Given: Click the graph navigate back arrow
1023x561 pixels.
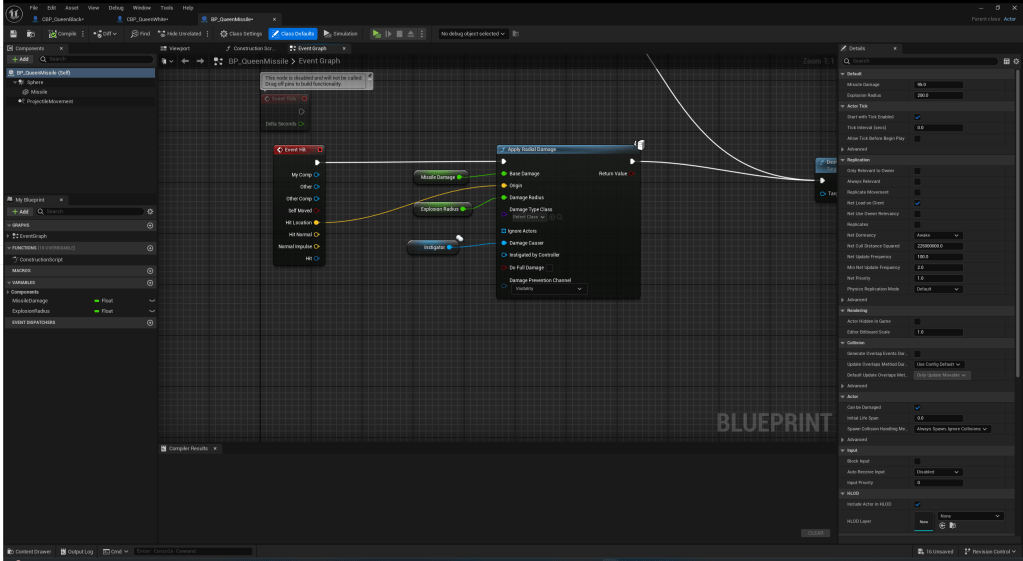Looking at the screenshot, I should [x=185, y=61].
